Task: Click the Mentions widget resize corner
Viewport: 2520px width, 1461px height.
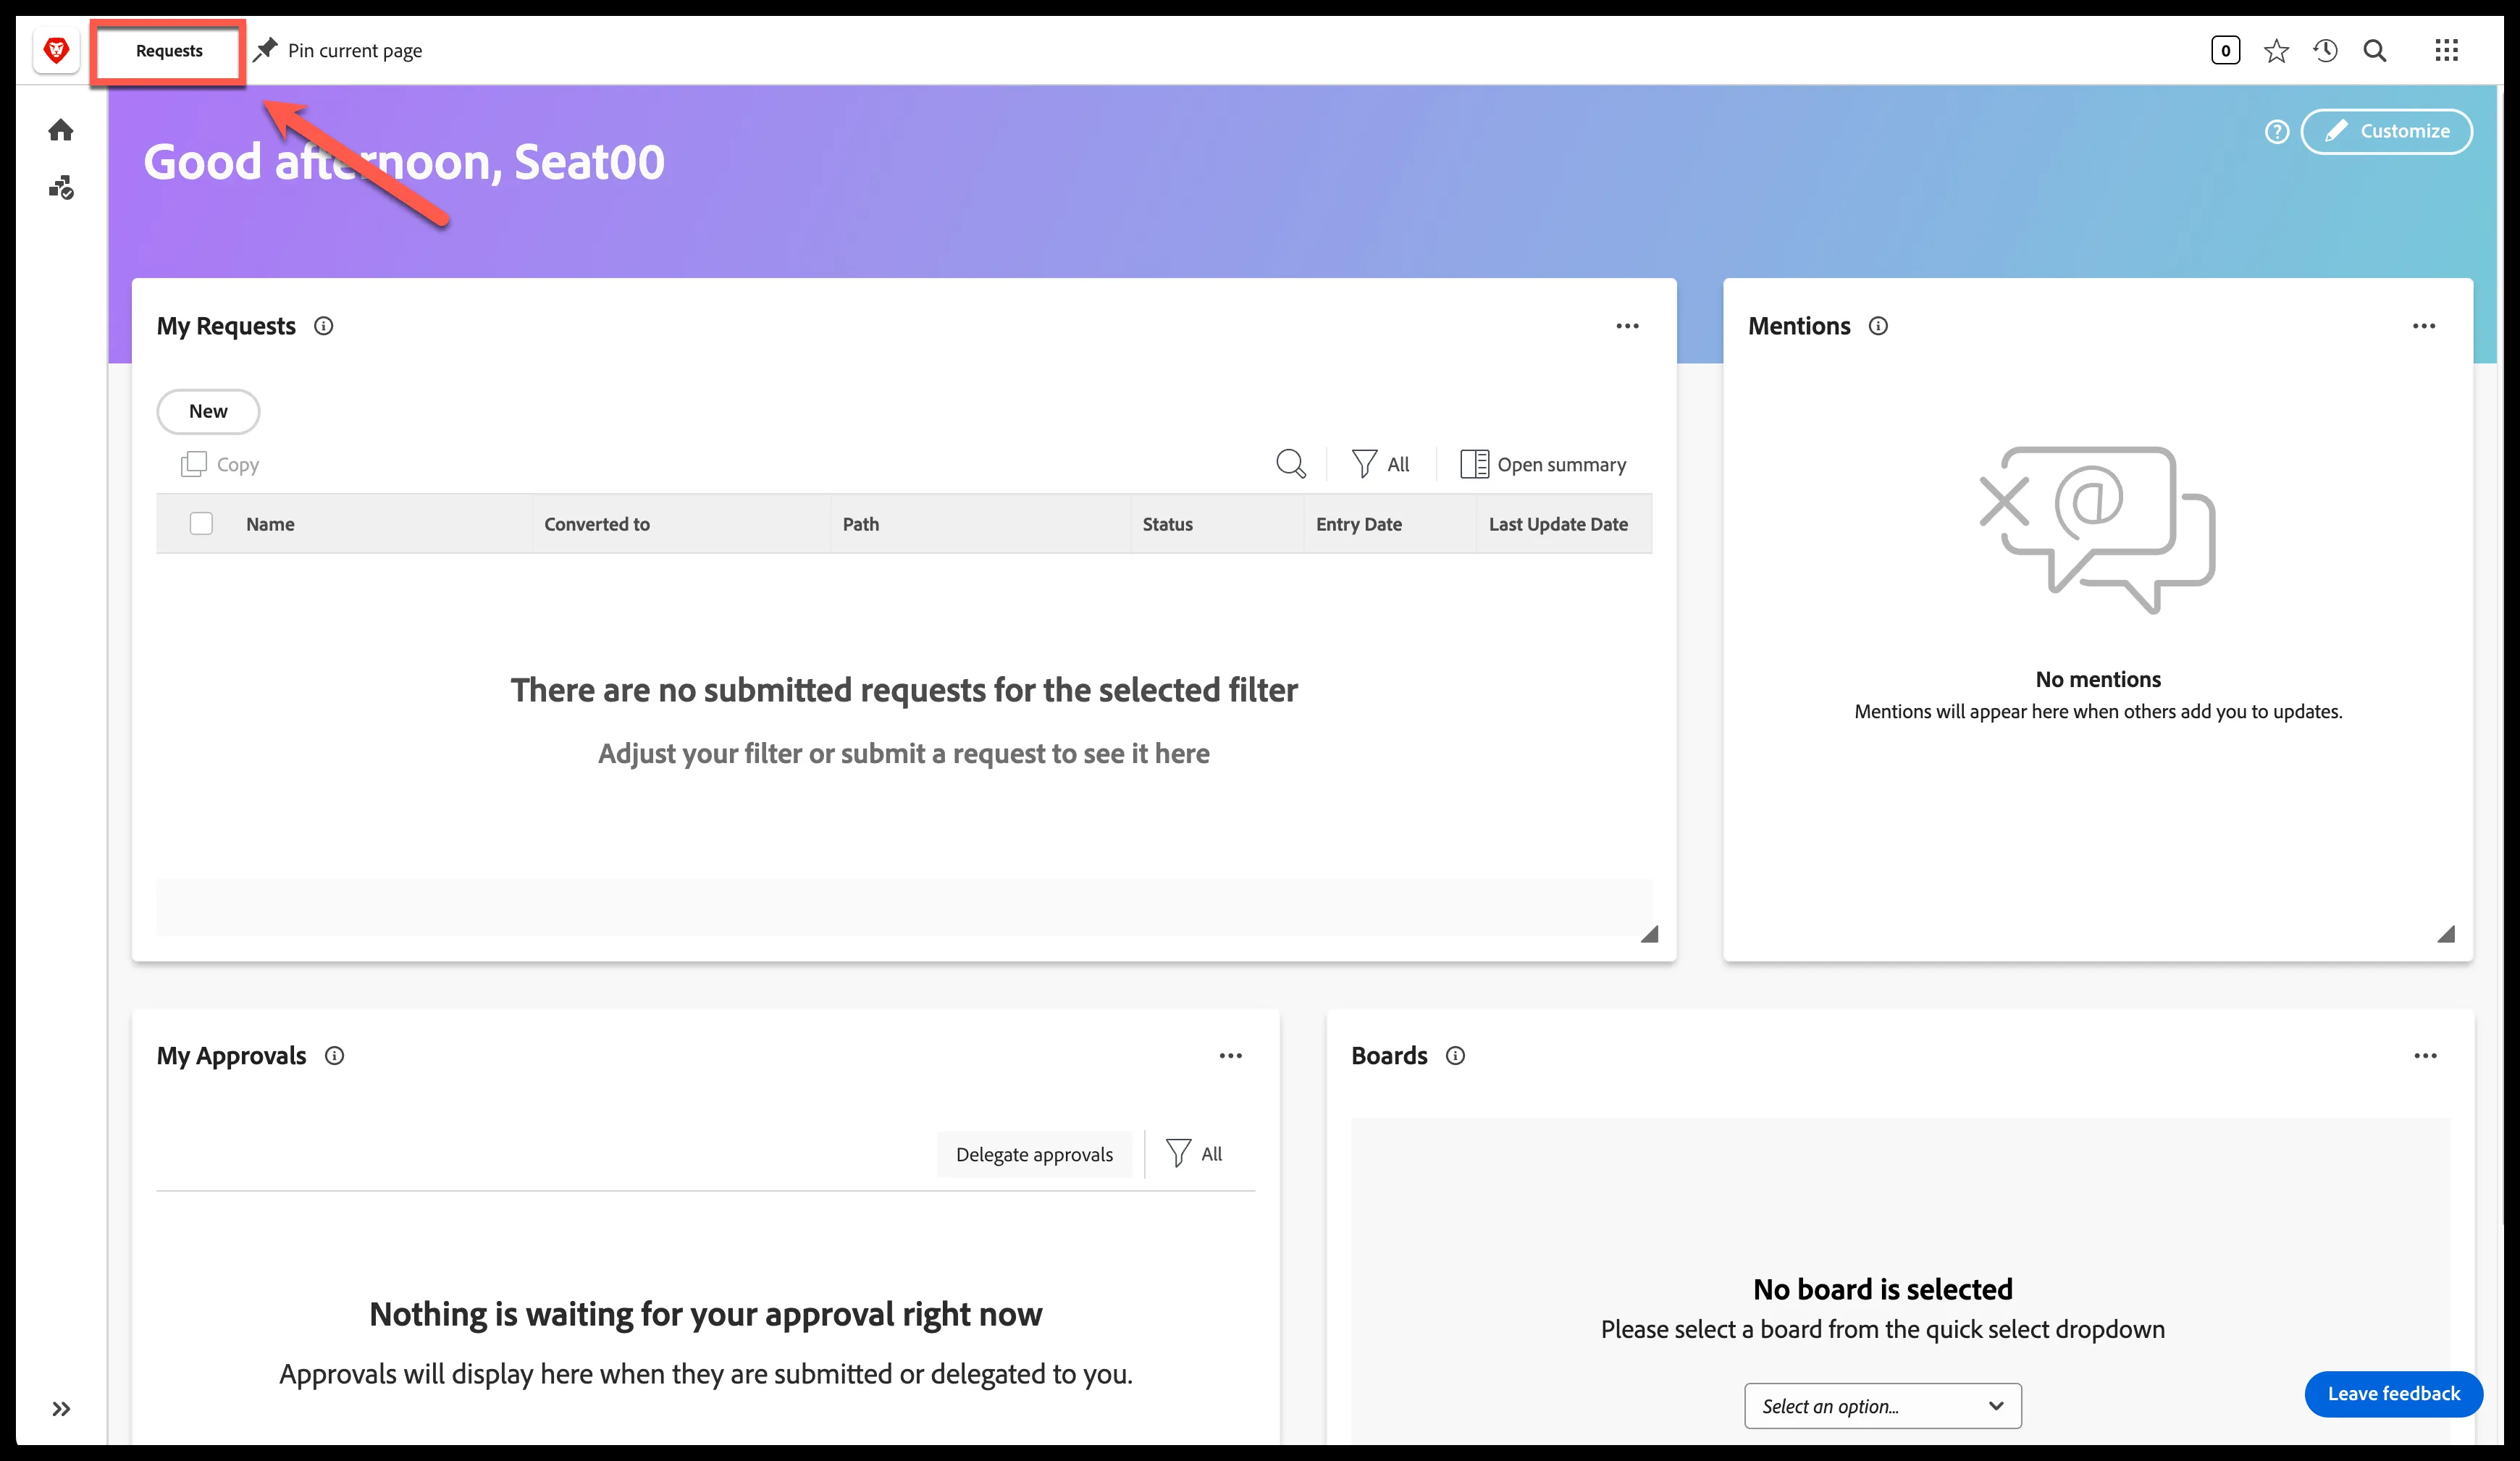Action: tap(2446, 934)
